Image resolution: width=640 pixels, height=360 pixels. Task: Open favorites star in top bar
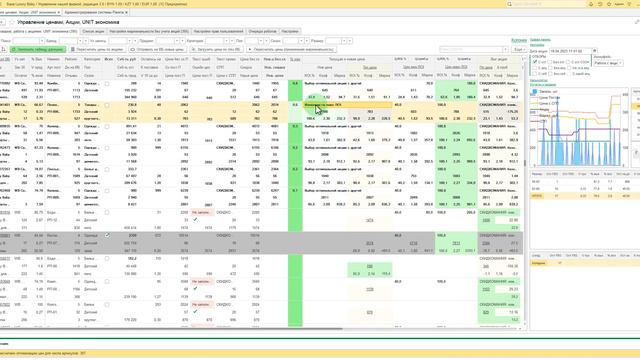609,4
